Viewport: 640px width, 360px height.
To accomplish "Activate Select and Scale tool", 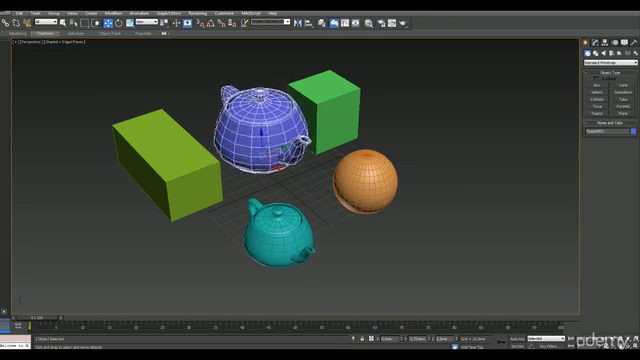I will pyautogui.click(x=129, y=23).
